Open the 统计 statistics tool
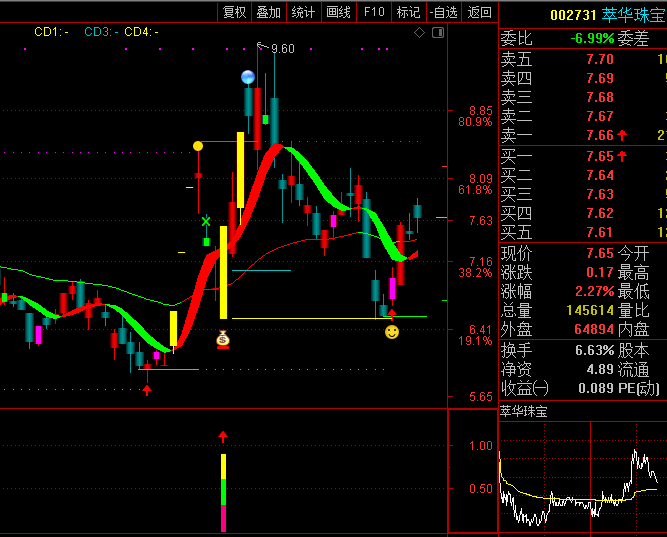Screen dimensions: 667x537 303,12
